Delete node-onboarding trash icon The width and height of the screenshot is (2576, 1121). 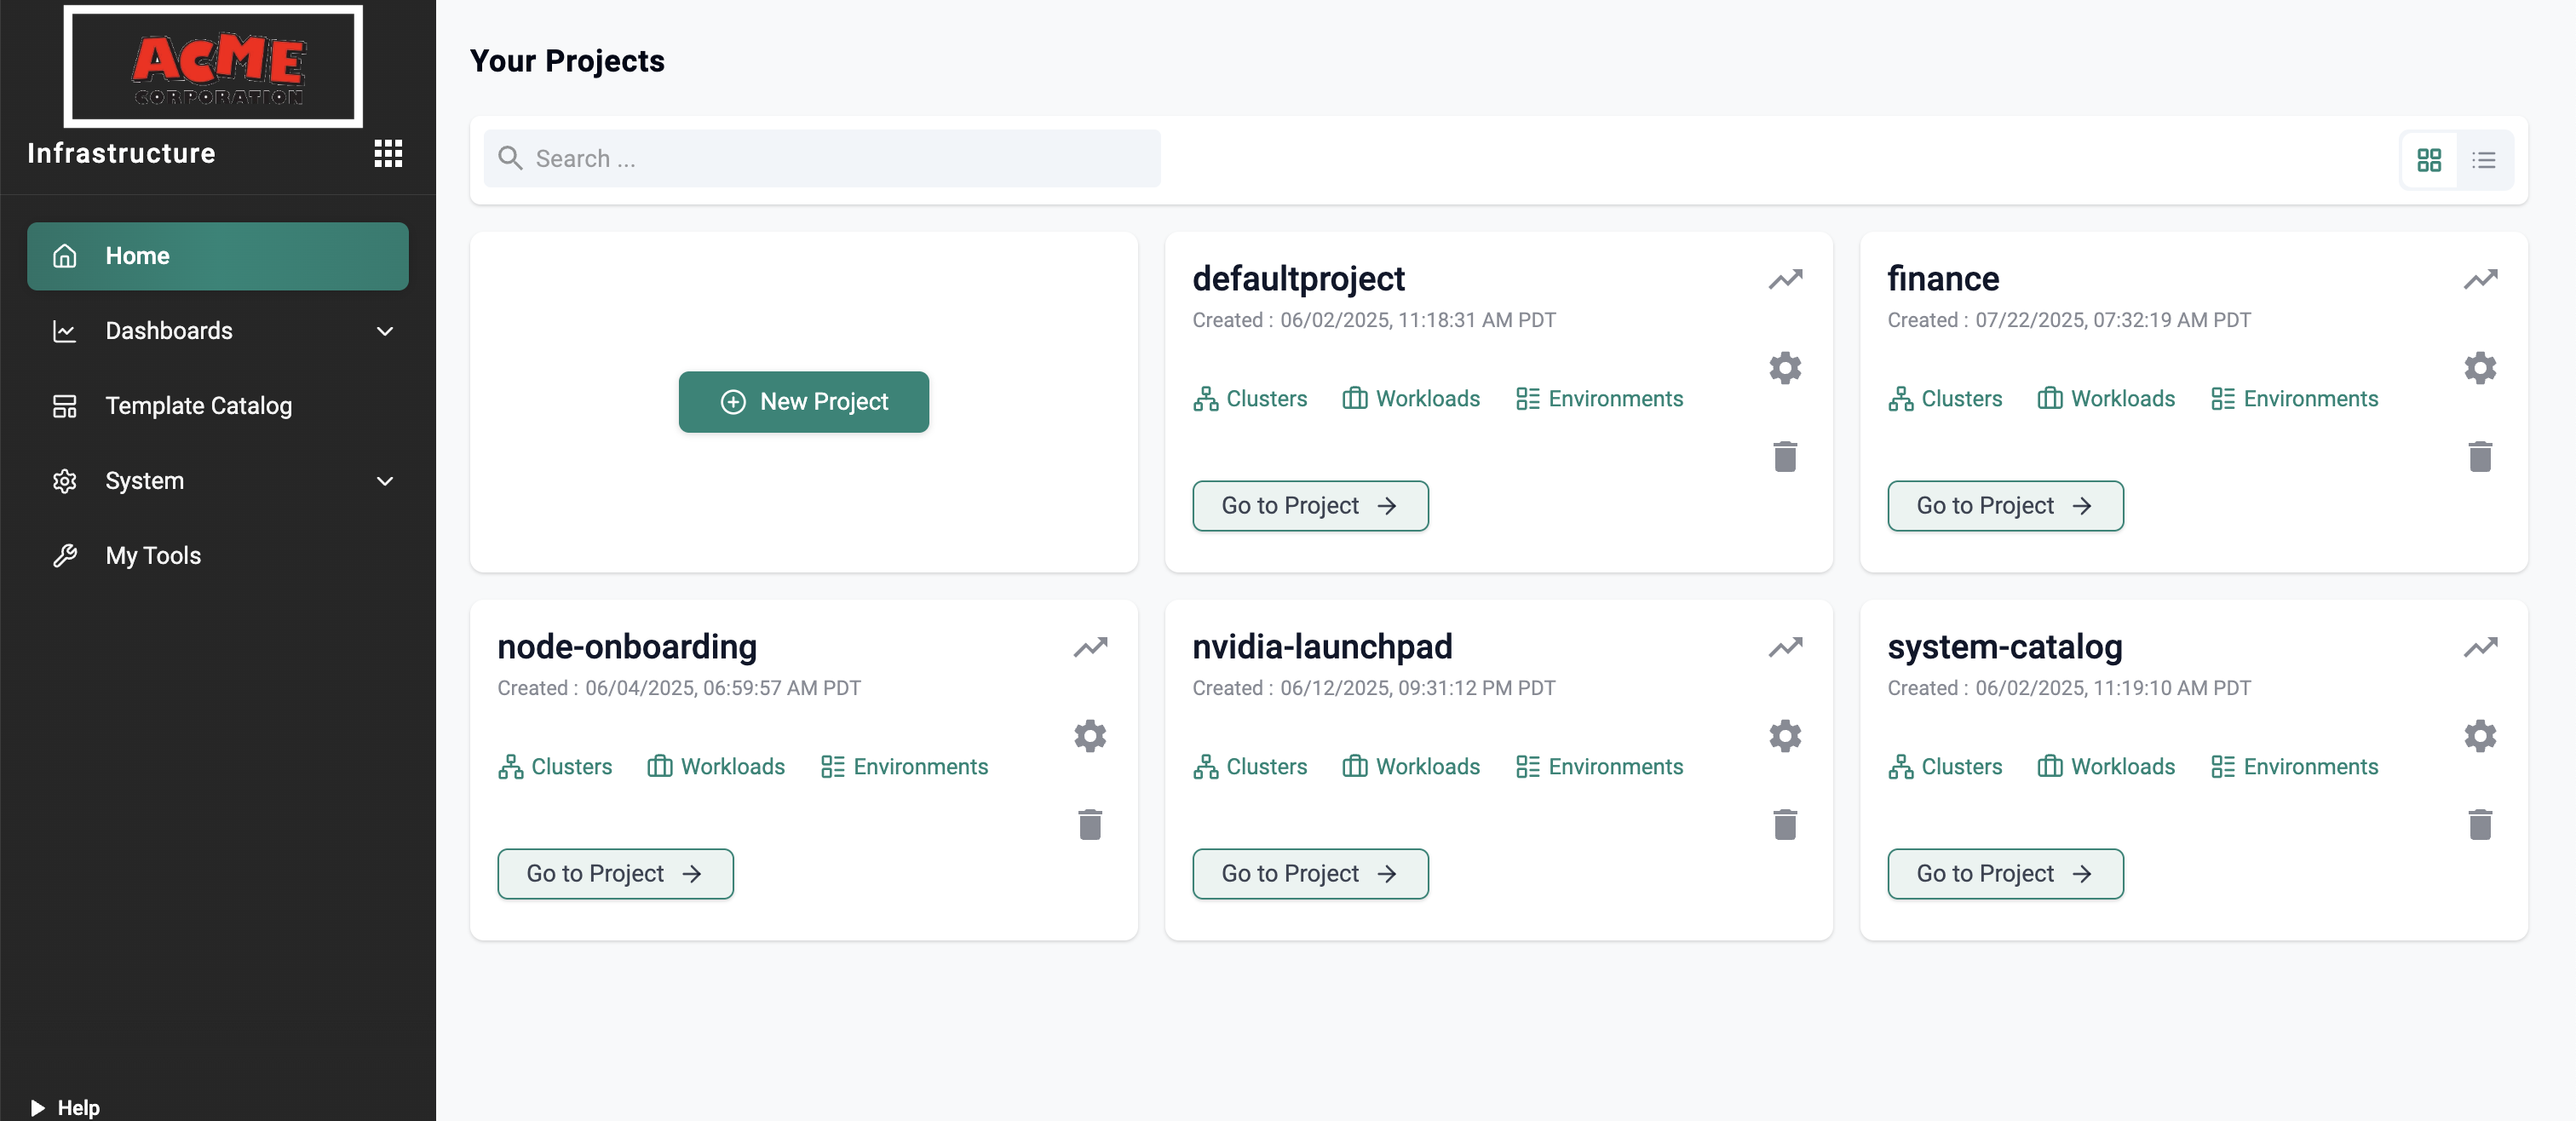[1090, 824]
